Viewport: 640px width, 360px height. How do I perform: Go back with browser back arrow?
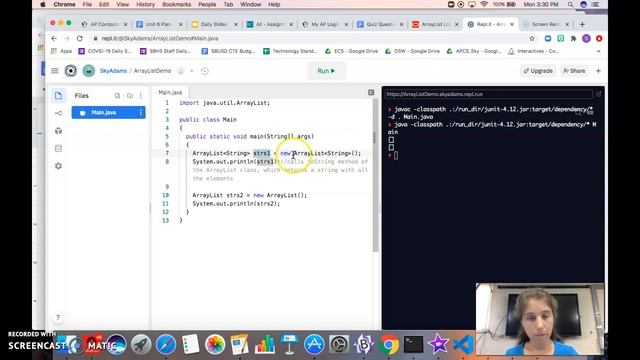(x=54, y=38)
